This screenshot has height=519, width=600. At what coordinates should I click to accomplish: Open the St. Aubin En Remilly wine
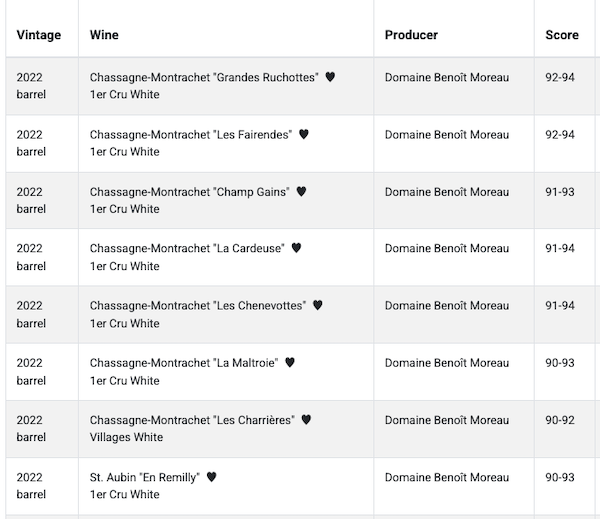tap(145, 477)
